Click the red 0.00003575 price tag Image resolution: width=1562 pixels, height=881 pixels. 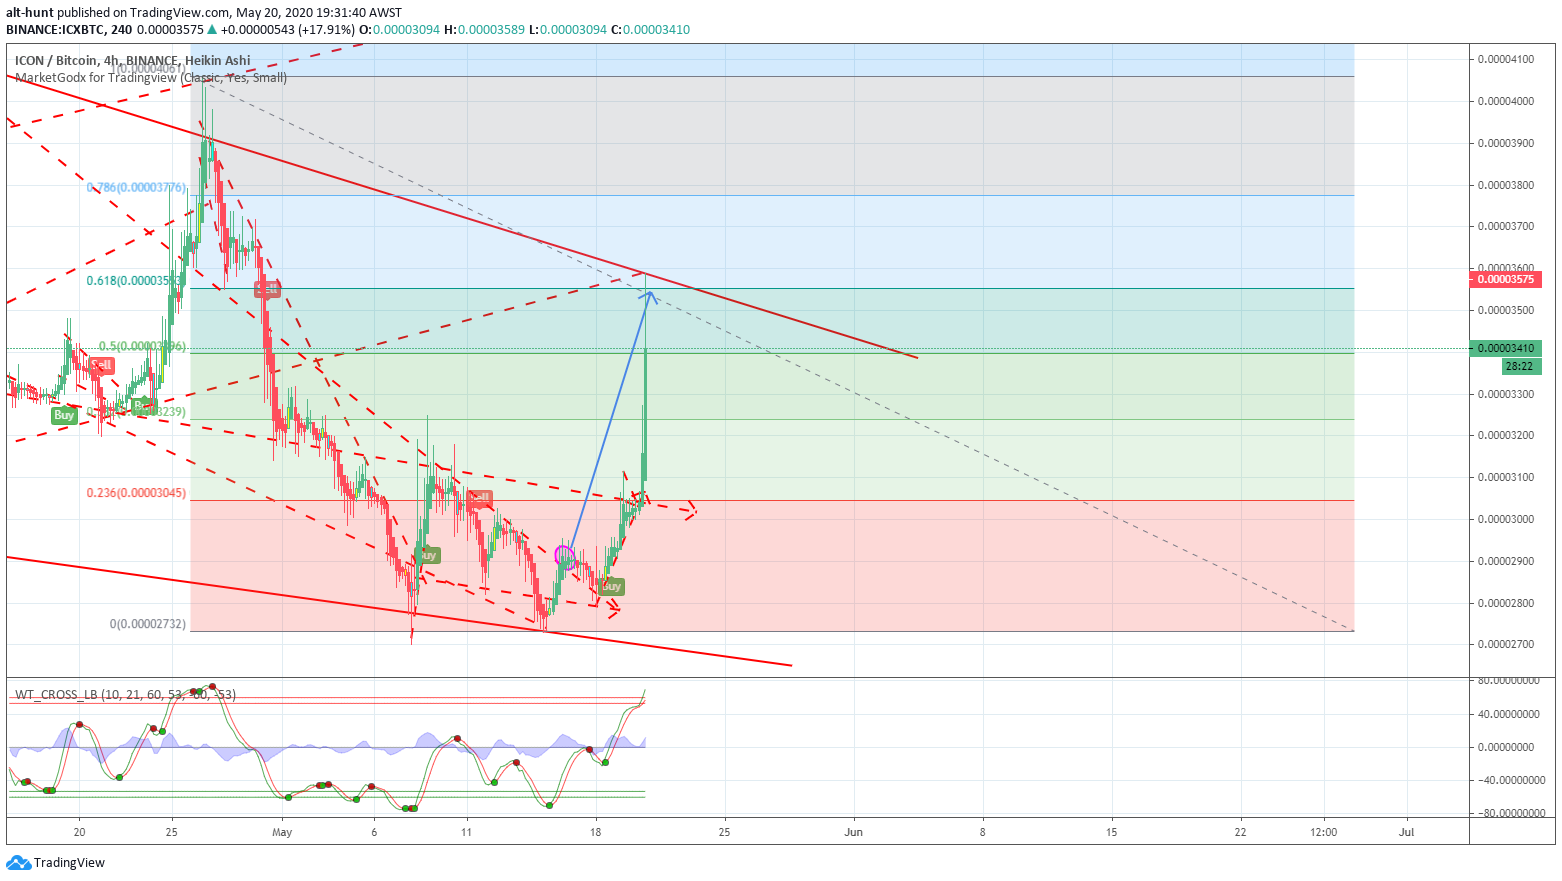pyautogui.click(x=1508, y=279)
